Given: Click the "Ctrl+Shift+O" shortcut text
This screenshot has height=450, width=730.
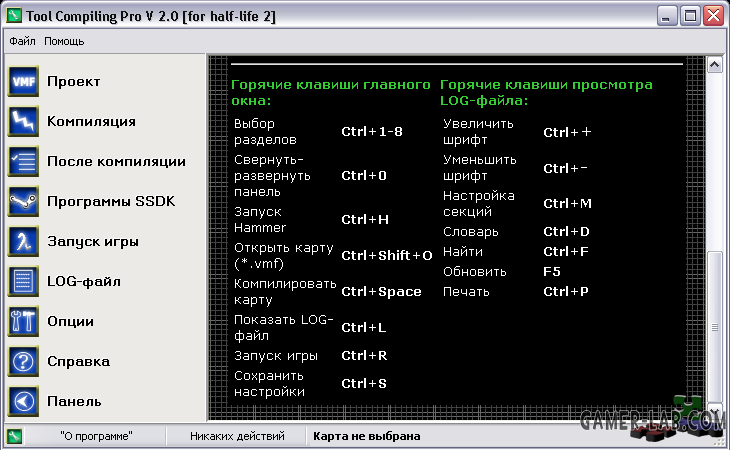Looking at the screenshot, I should pos(387,255).
